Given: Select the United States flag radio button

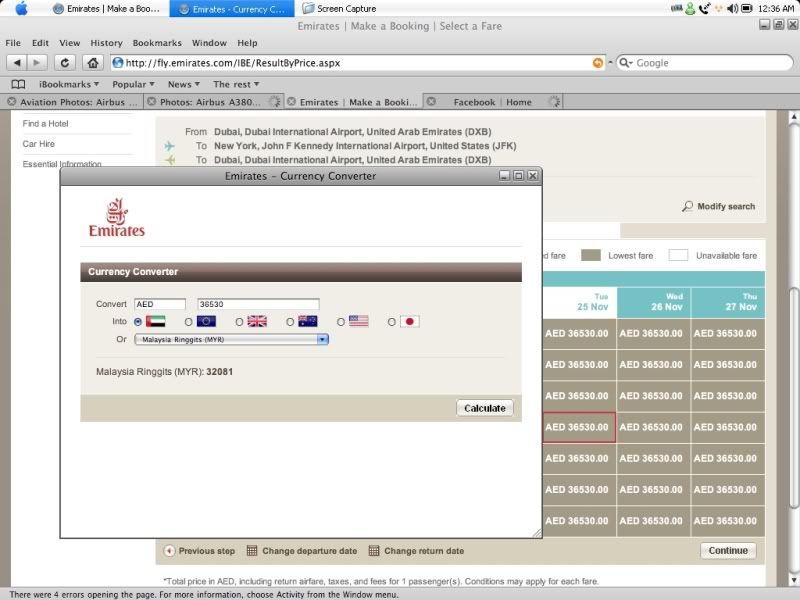Looking at the screenshot, I should [x=341, y=322].
